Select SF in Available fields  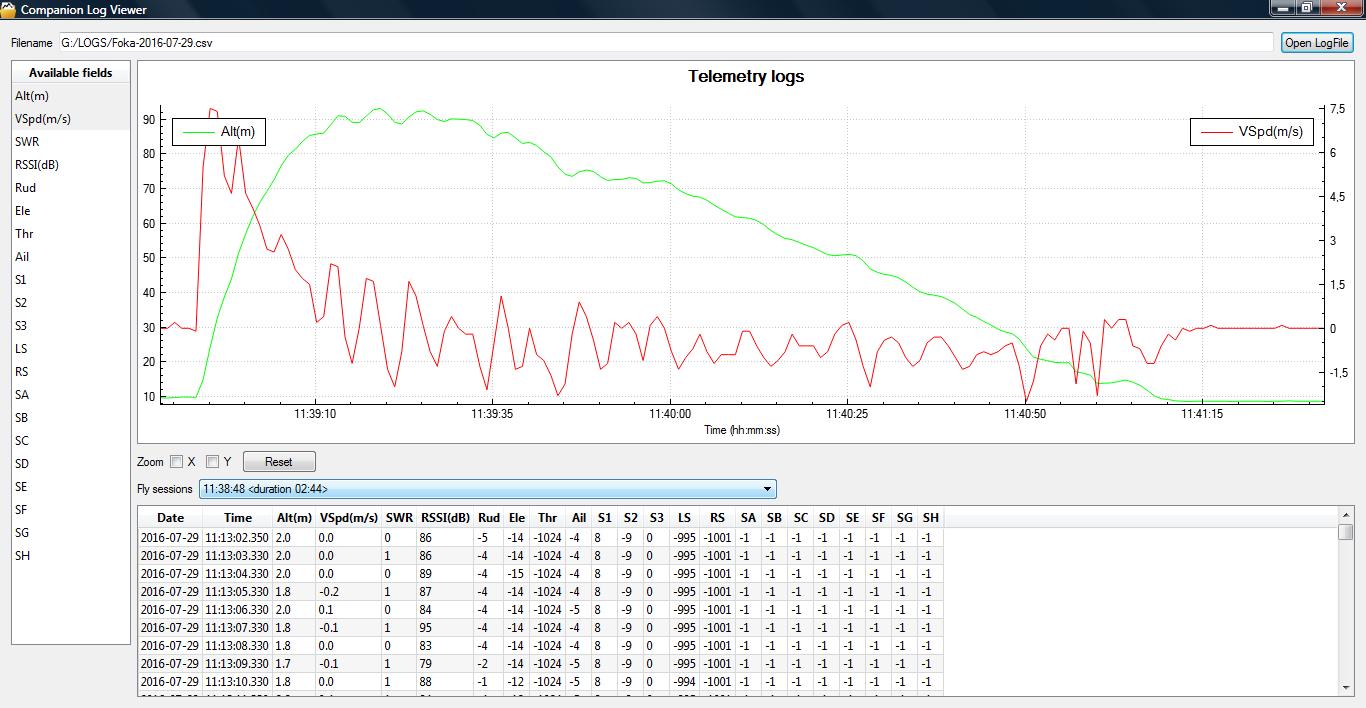point(71,510)
